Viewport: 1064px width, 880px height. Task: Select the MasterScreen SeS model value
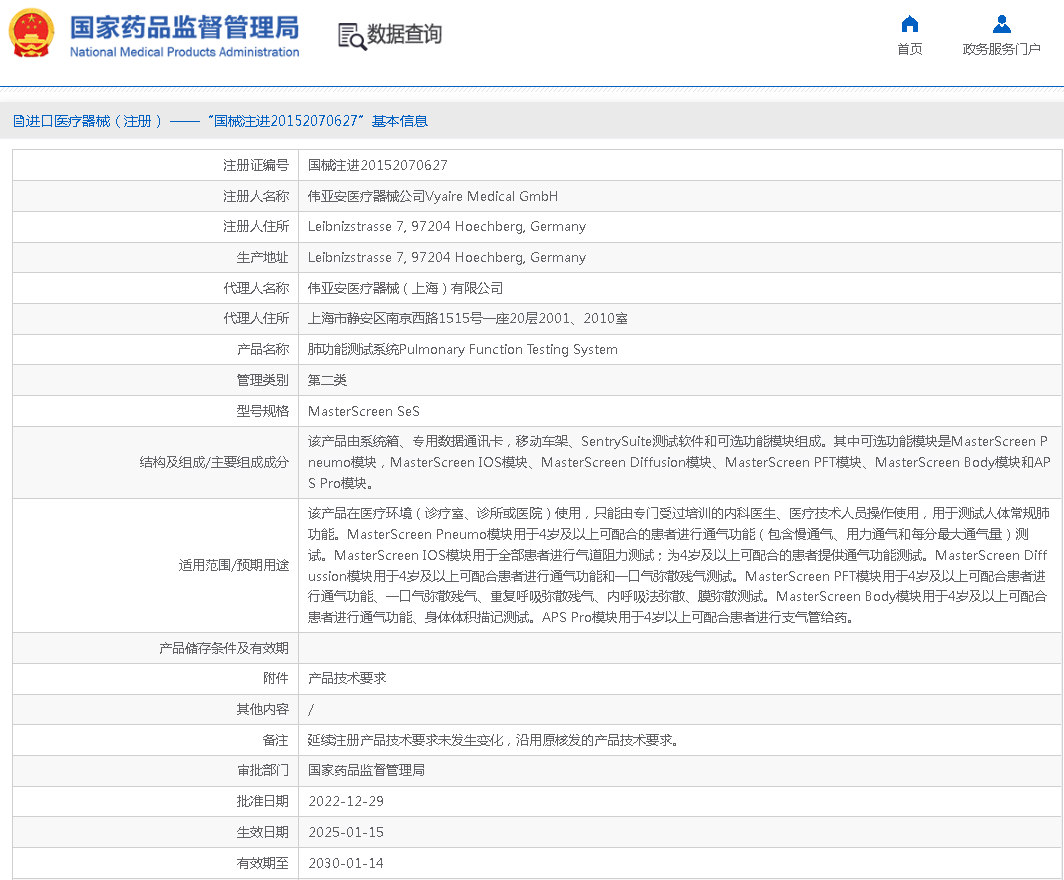coord(363,411)
